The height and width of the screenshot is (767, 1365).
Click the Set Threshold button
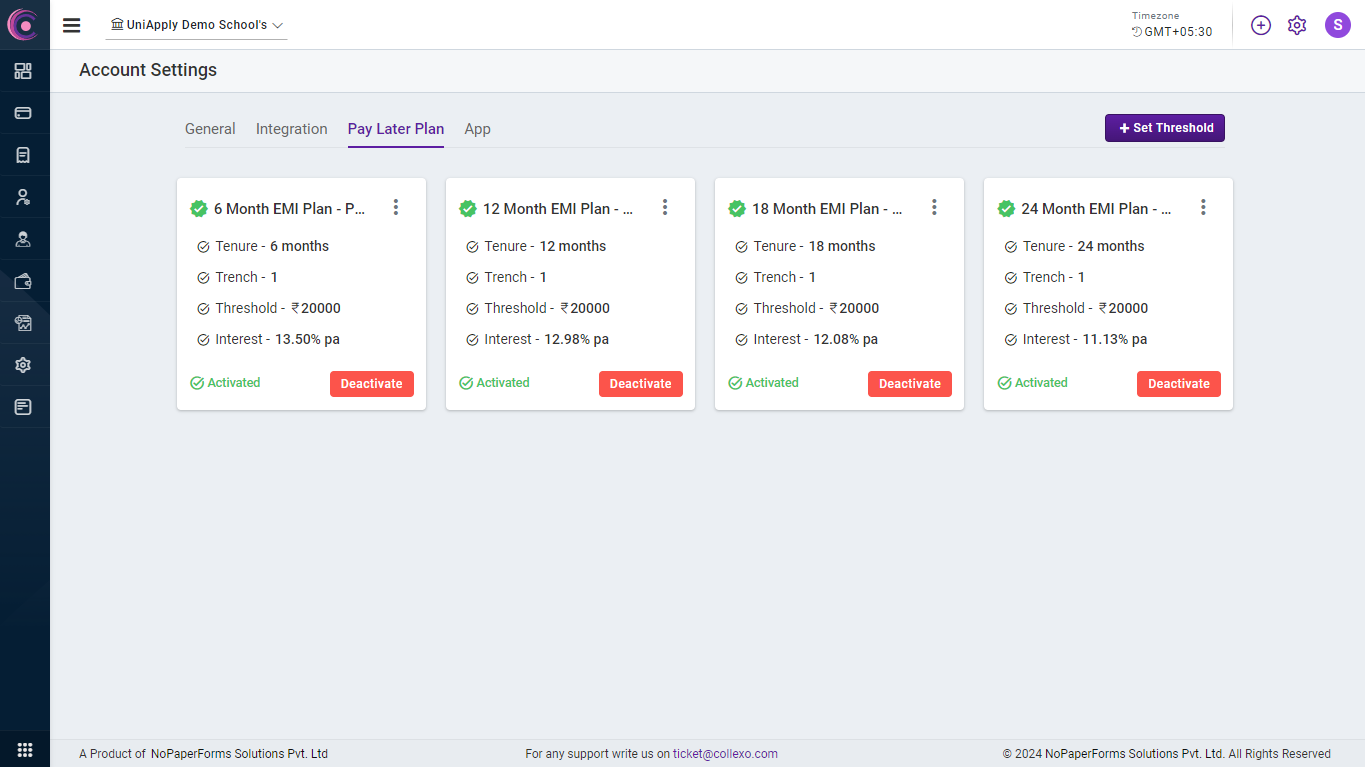point(1164,128)
